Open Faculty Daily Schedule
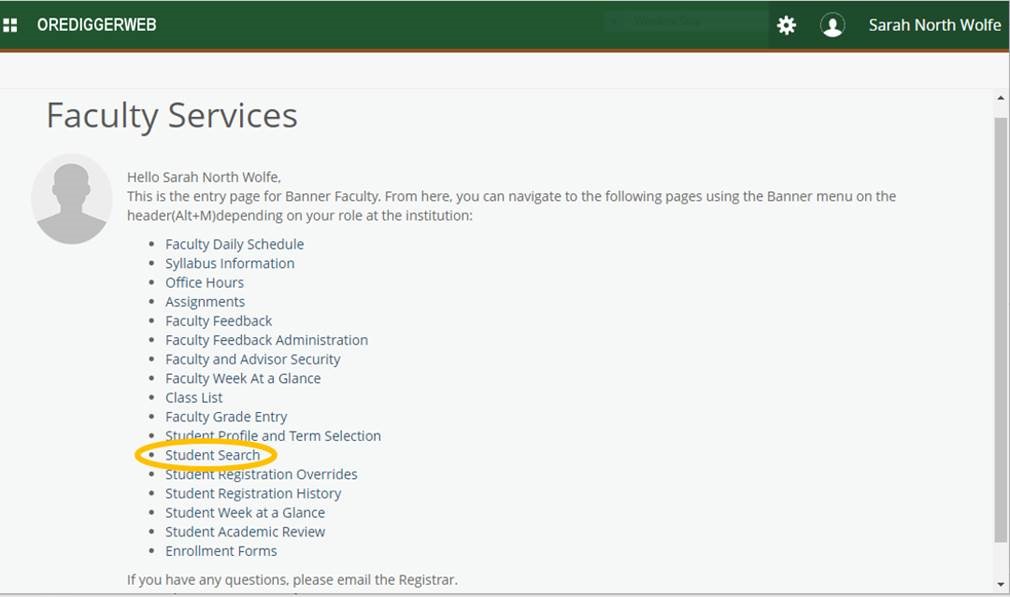This screenshot has height=597, width=1010. pyautogui.click(x=234, y=244)
